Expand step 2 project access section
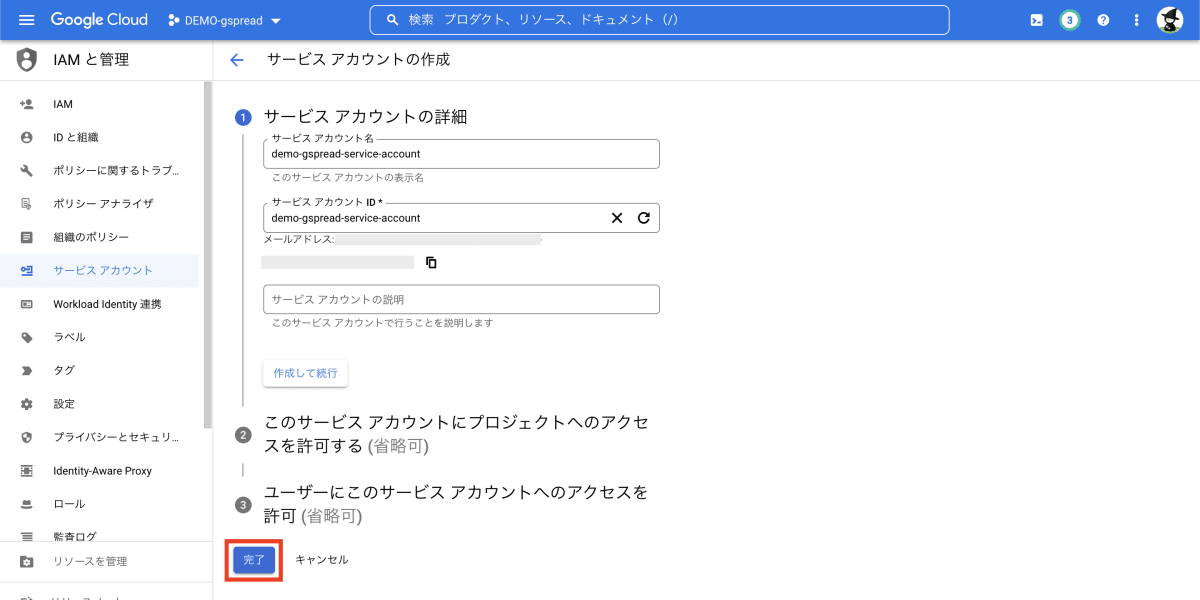The height and width of the screenshot is (600, 1200). [456, 434]
